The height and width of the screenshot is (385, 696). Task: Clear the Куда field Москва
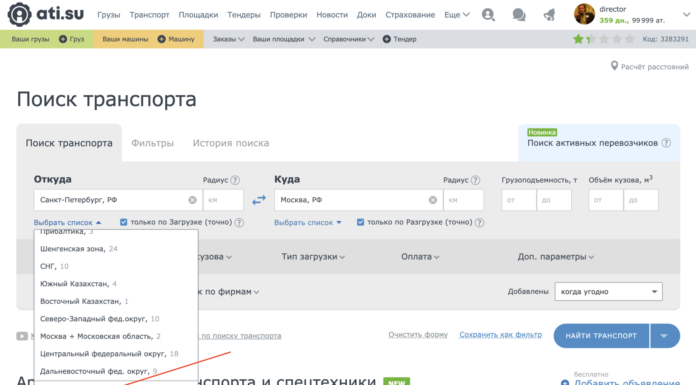point(433,200)
